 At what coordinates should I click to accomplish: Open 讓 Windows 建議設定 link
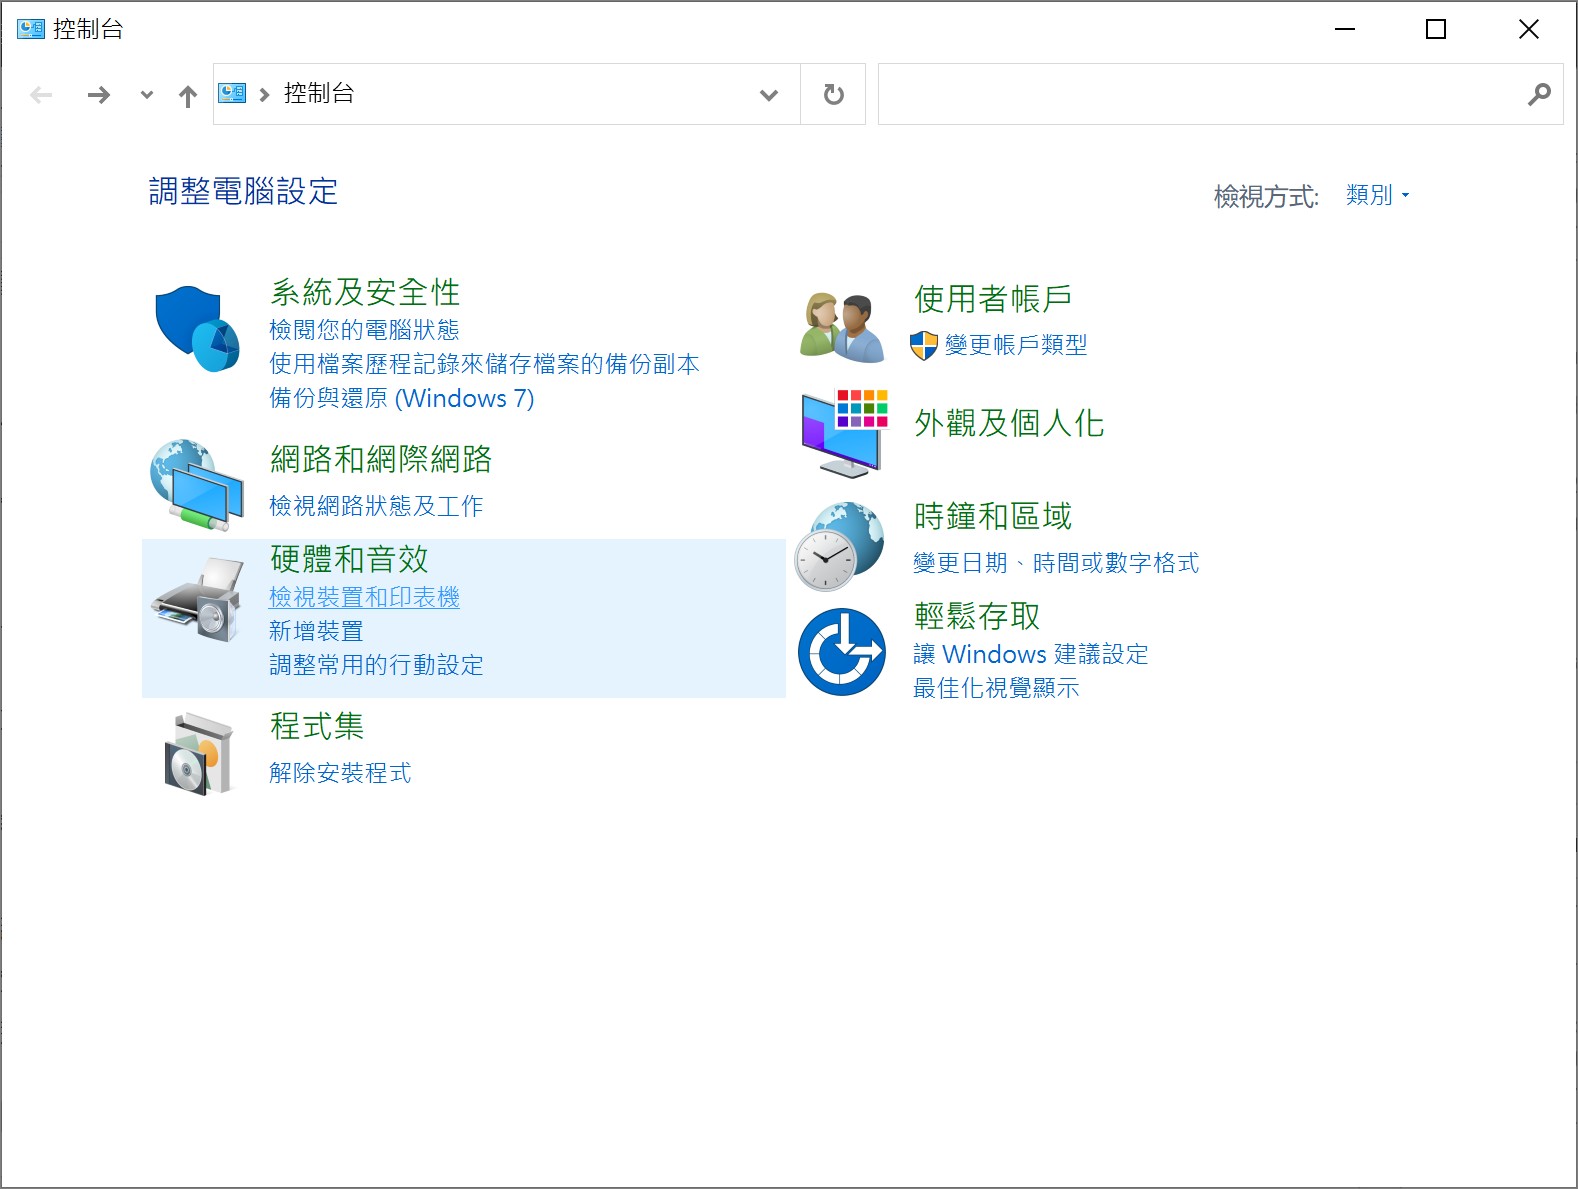[1031, 654]
